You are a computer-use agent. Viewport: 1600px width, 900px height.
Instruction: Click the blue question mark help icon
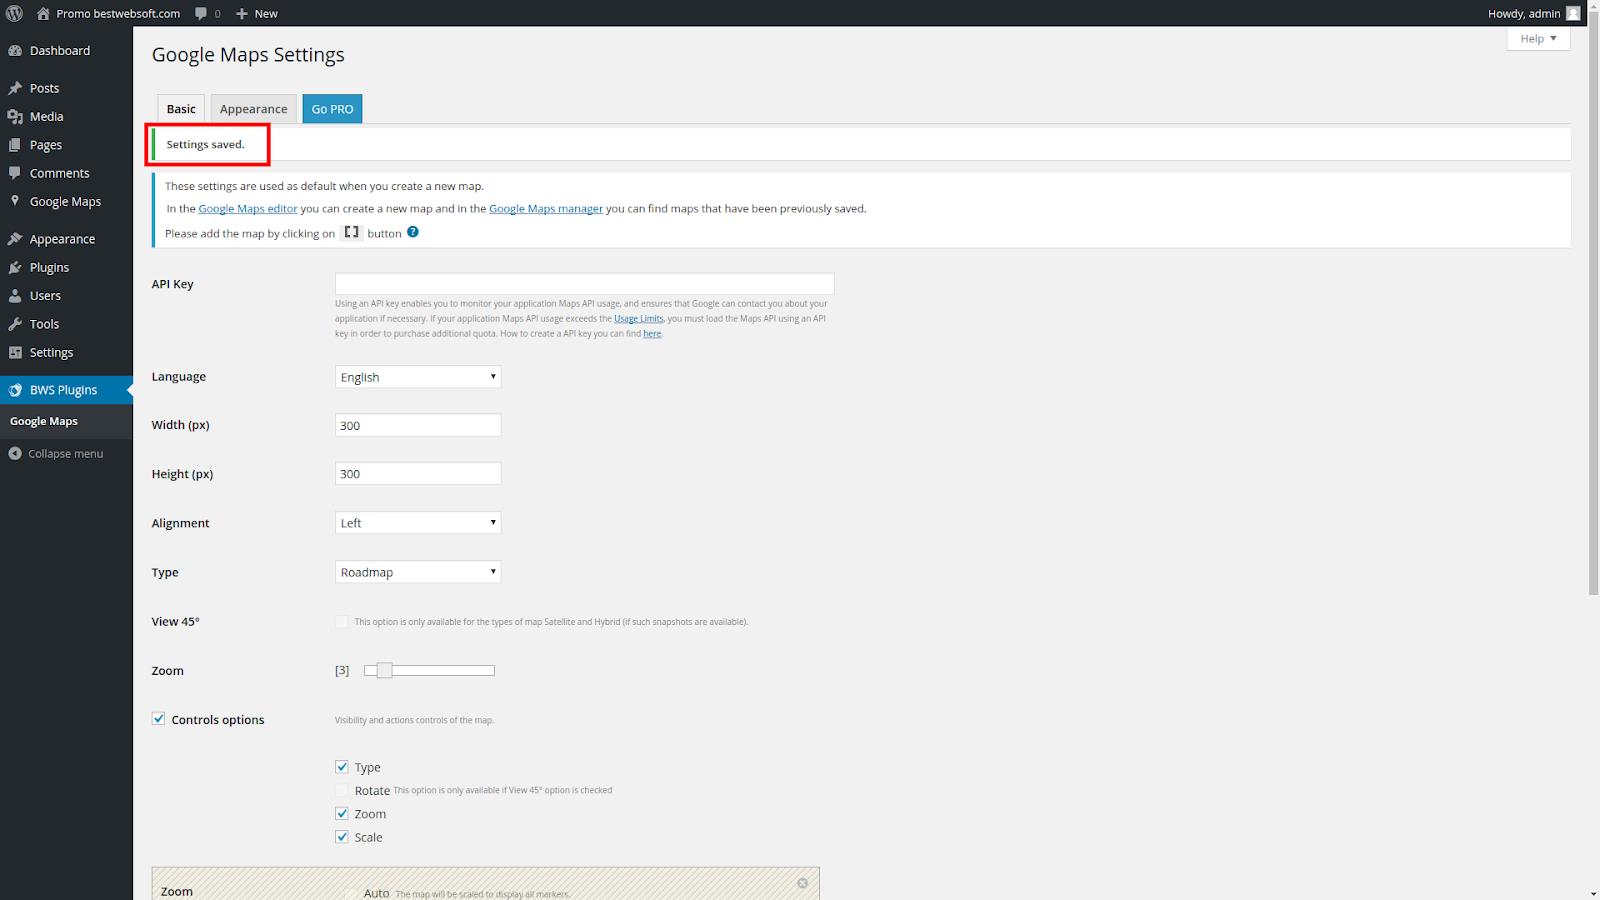[413, 232]
